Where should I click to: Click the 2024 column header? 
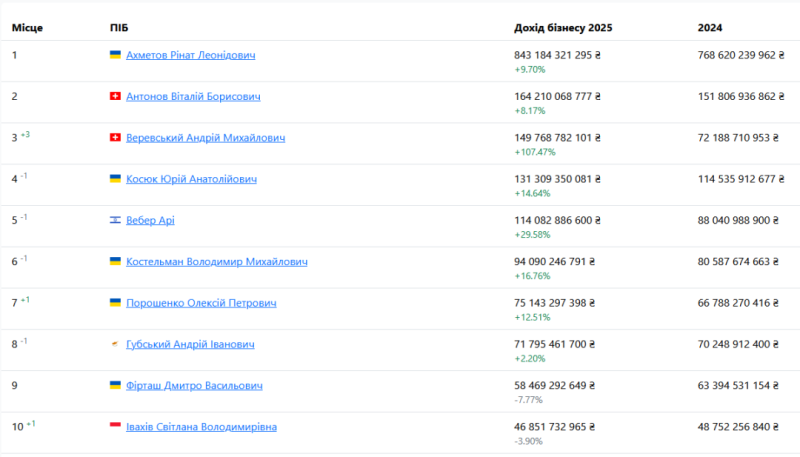click(x=710, y=27)
